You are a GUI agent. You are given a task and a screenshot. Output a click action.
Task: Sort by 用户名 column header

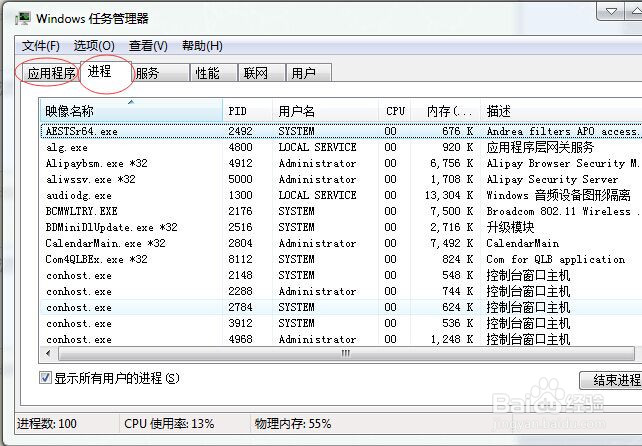326,111
